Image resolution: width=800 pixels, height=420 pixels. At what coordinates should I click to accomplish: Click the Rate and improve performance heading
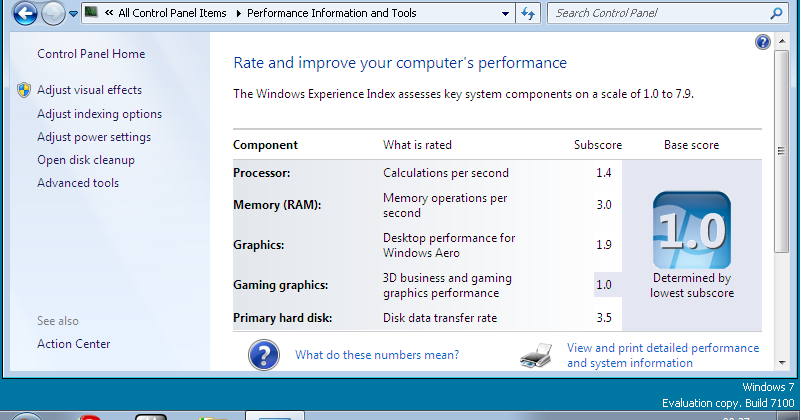coord(400,63)
